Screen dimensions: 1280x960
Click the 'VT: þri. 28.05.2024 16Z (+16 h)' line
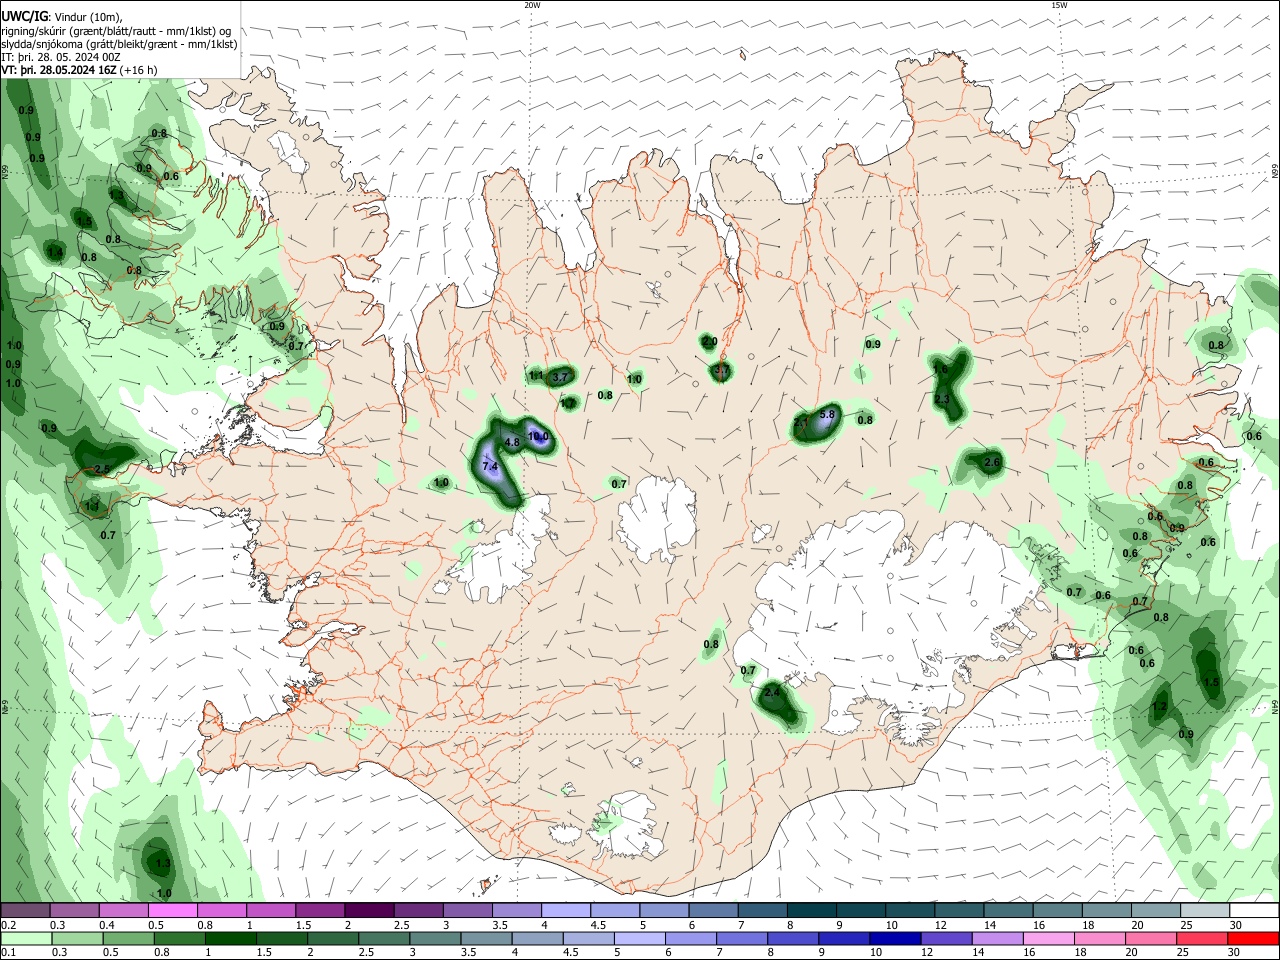point(80,70)
